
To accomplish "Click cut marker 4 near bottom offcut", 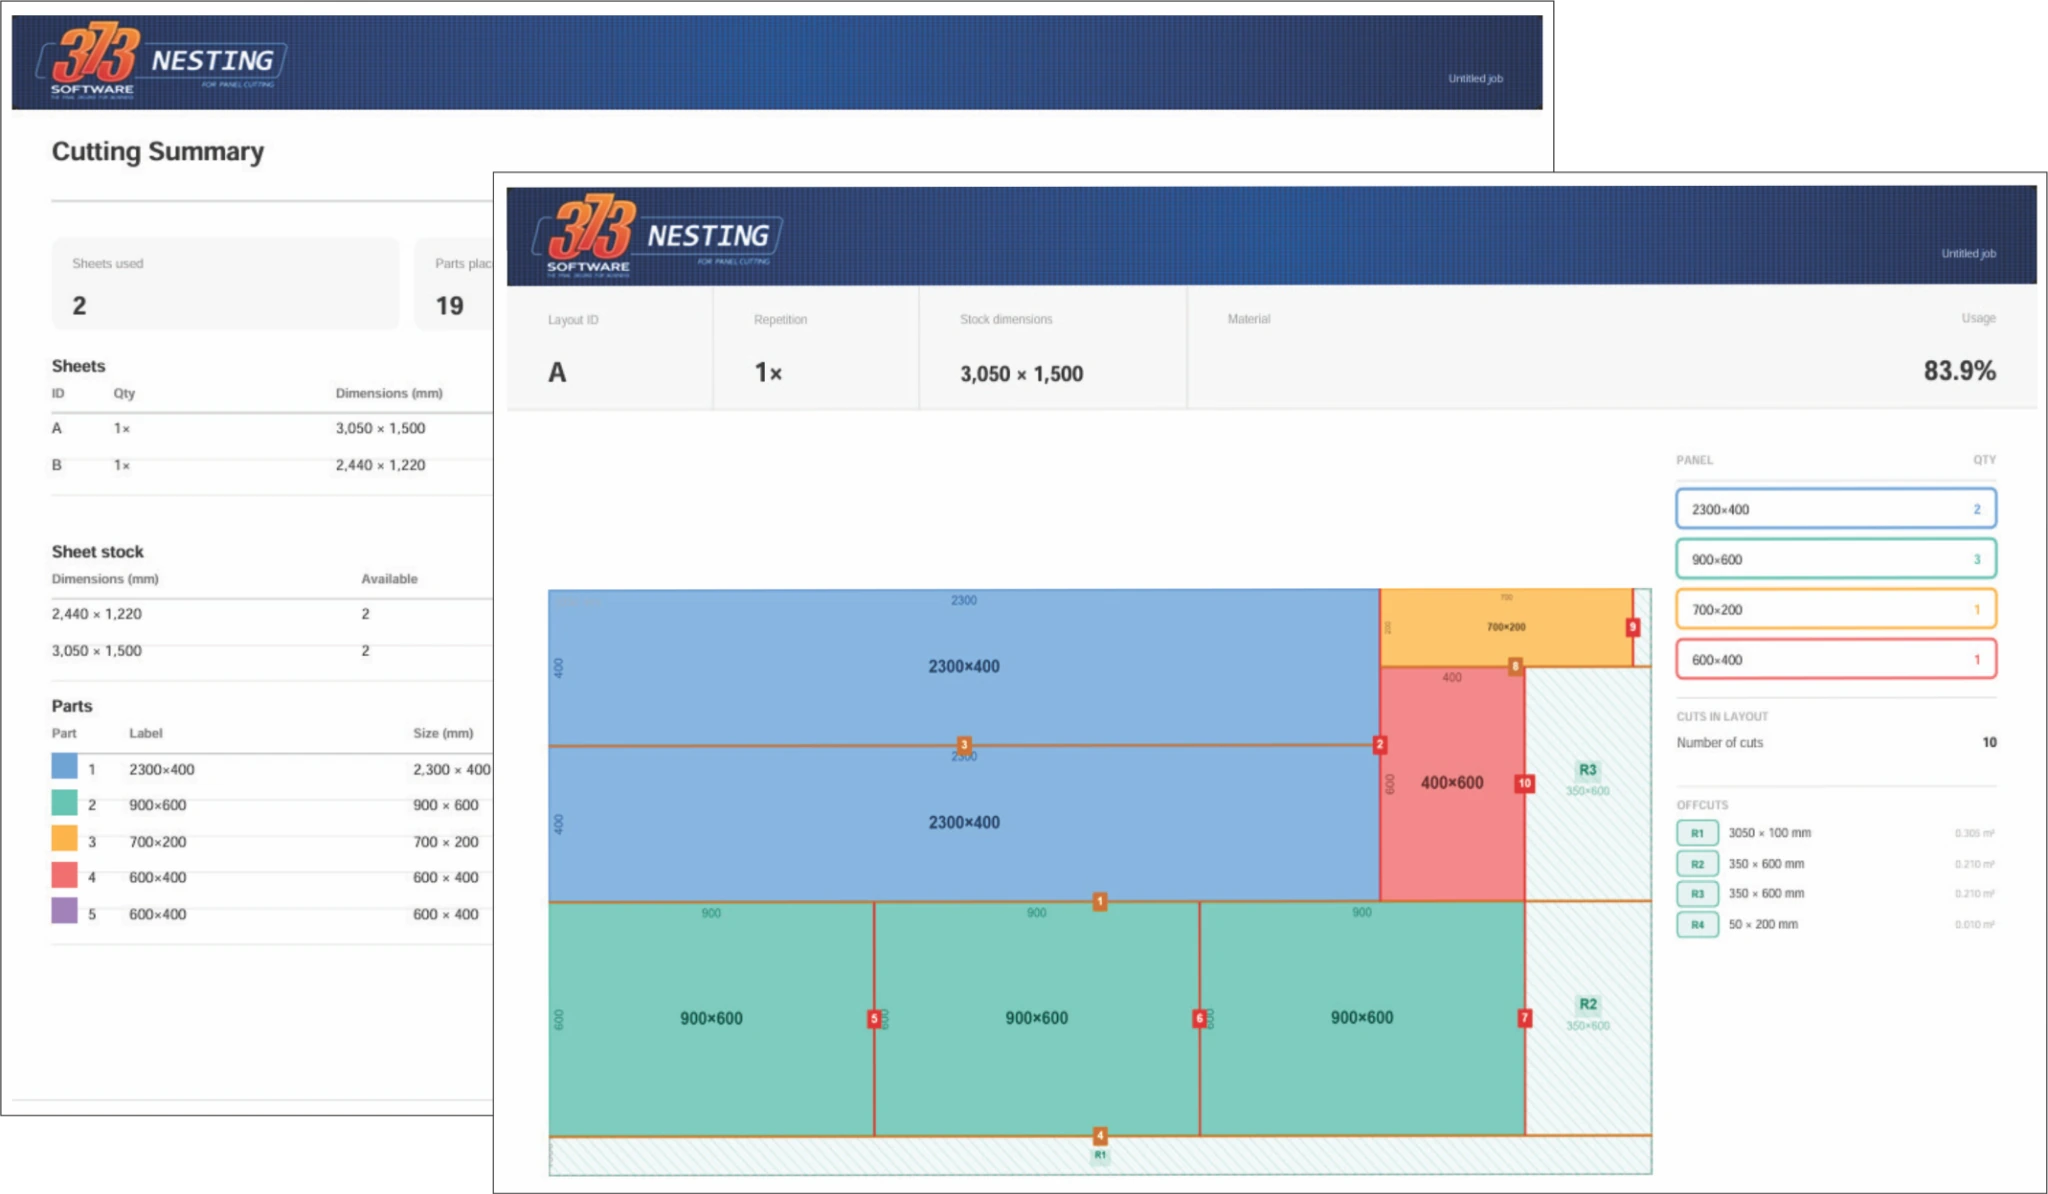I will tap(1100, 1136).
